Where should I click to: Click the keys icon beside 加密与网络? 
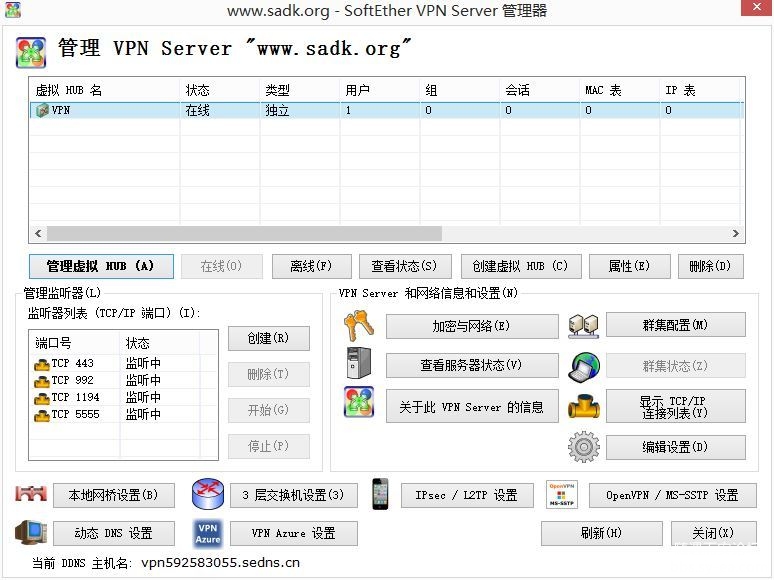[359, 326]
